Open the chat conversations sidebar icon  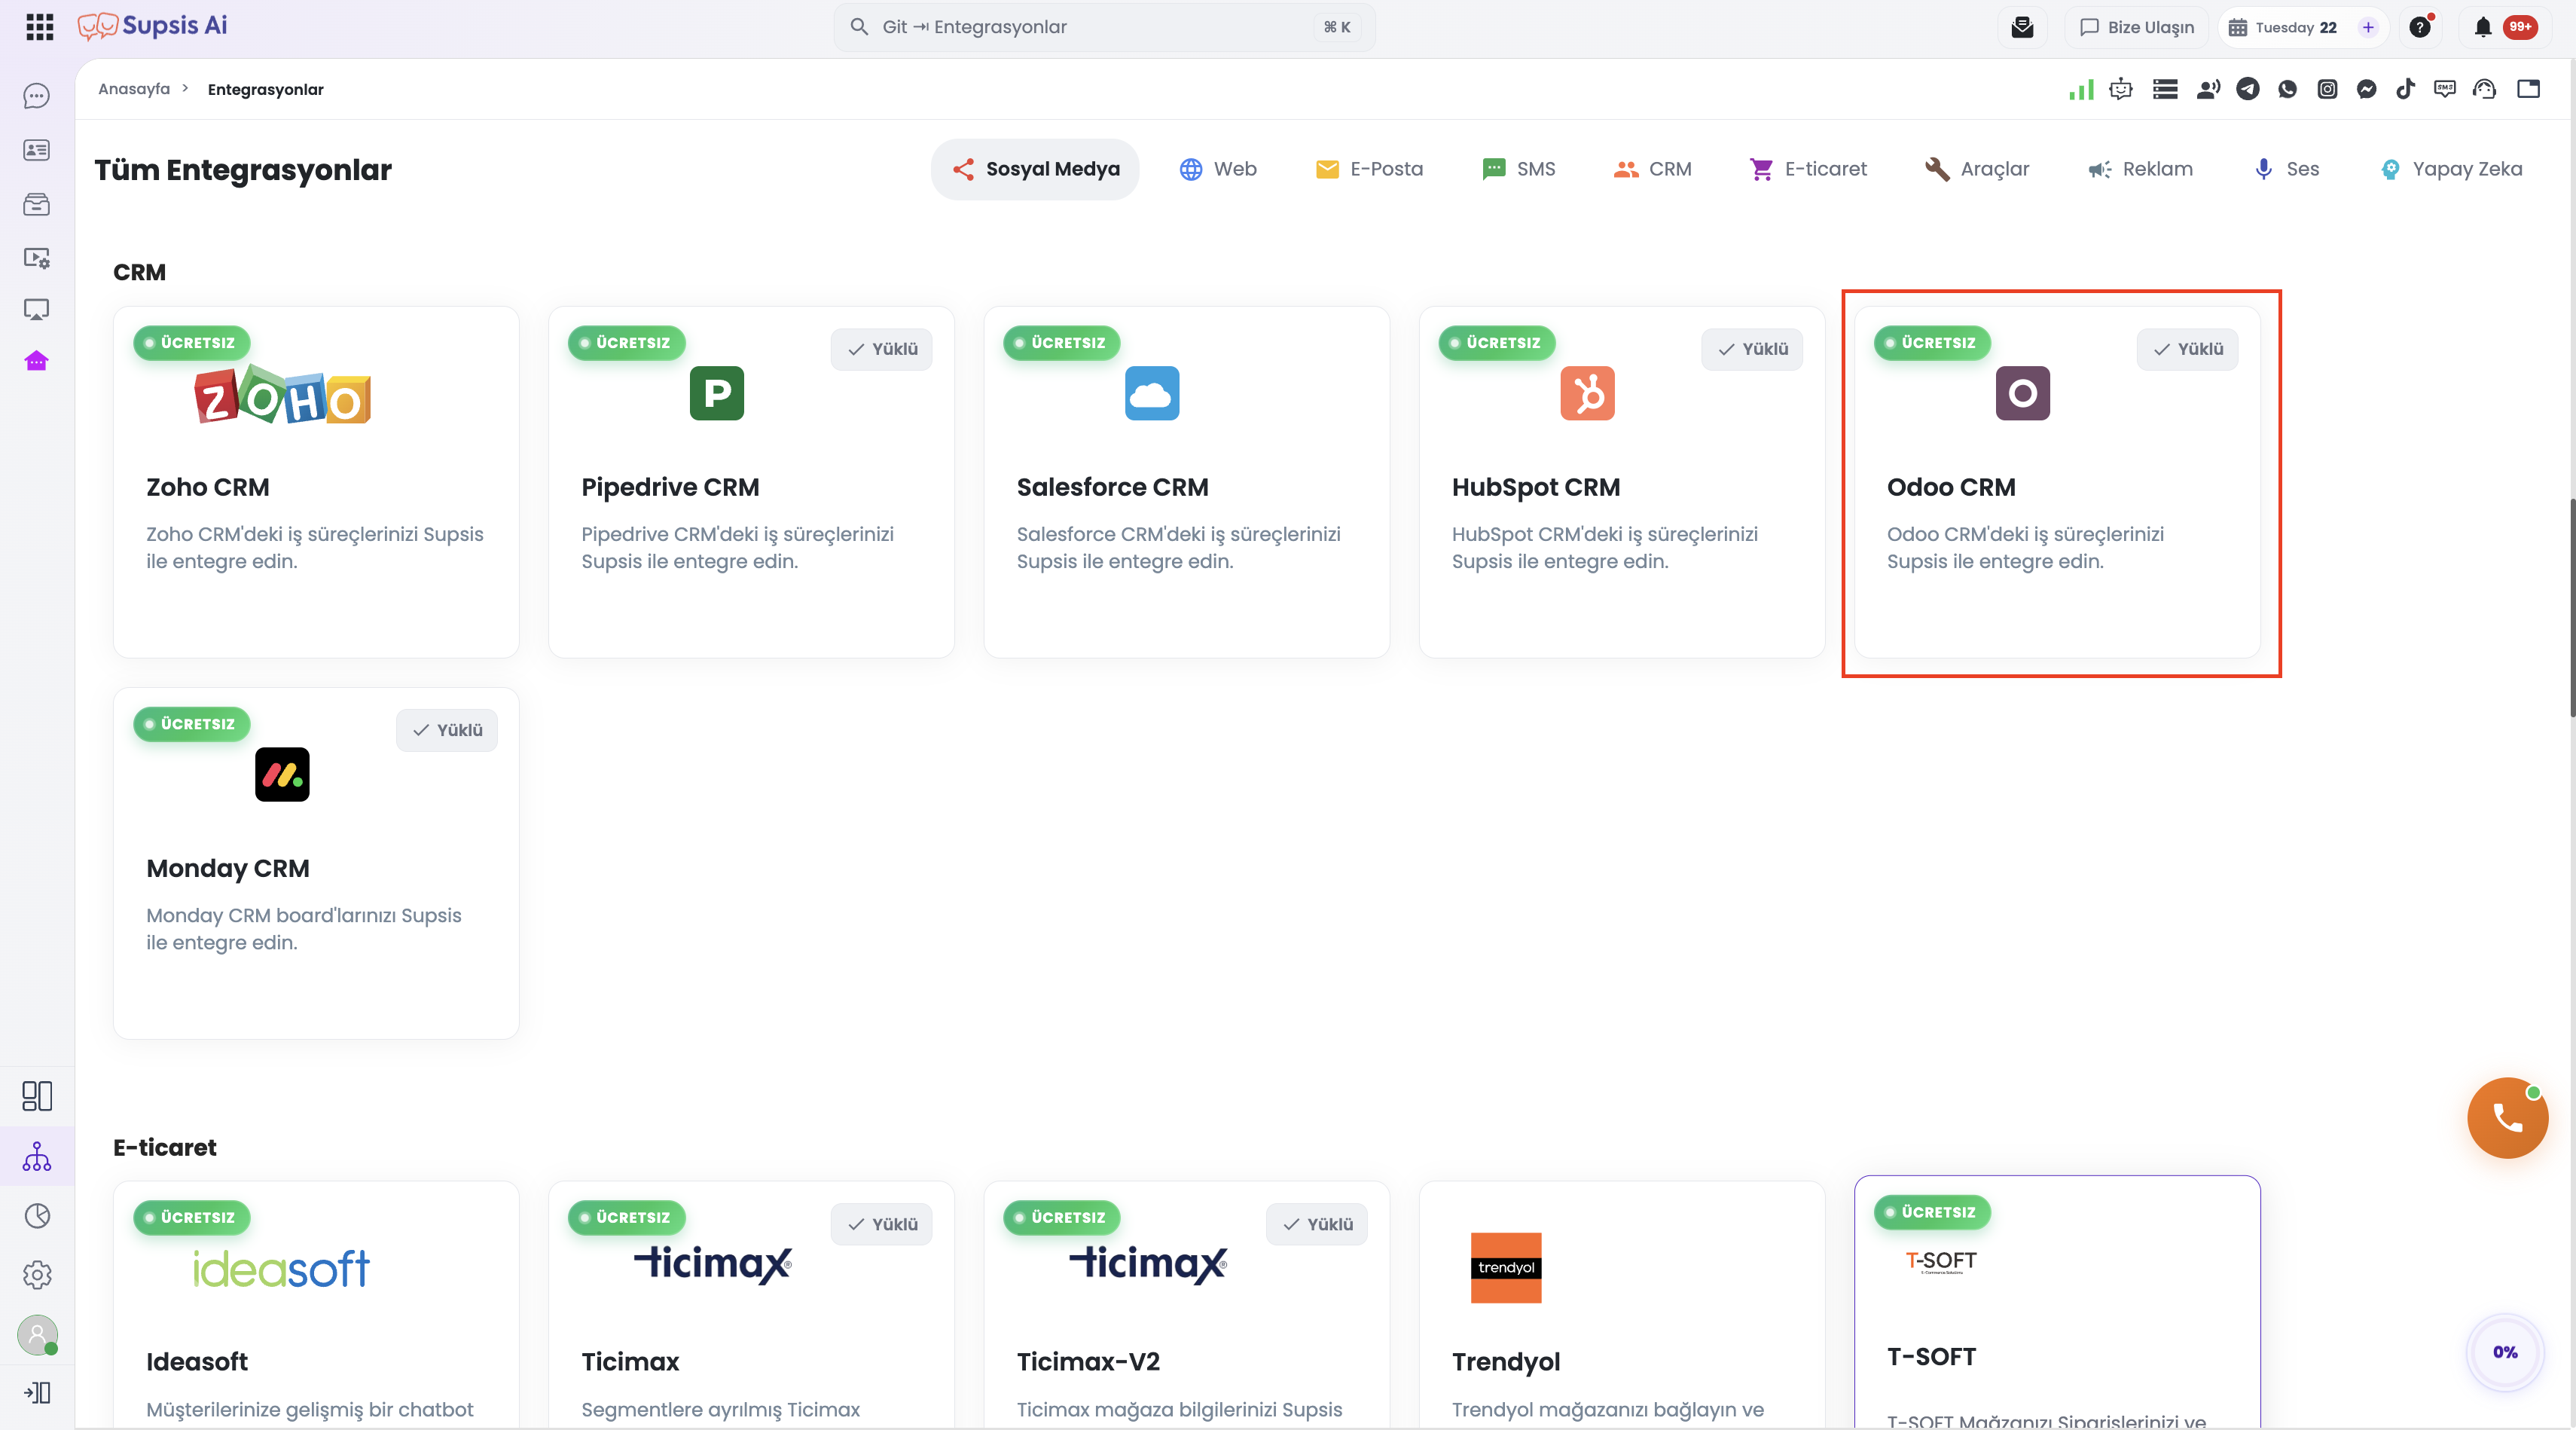click(37, 96)
